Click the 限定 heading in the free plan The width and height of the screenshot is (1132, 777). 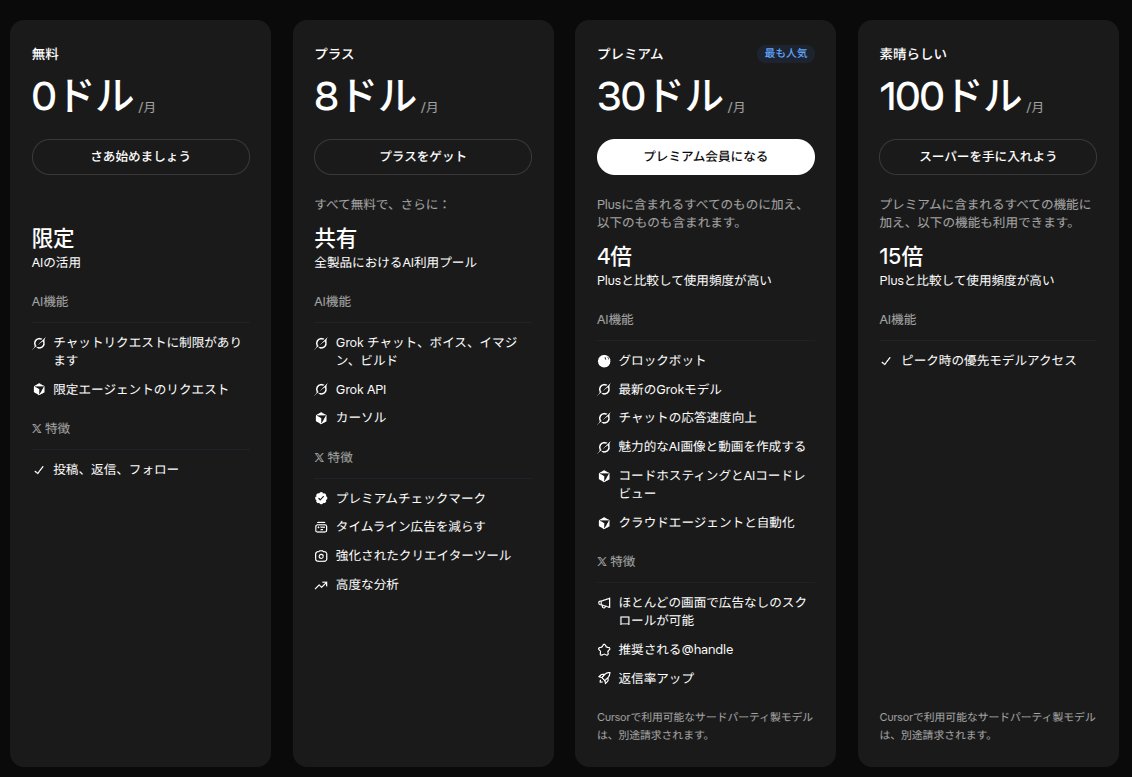(x=53, y=238)
